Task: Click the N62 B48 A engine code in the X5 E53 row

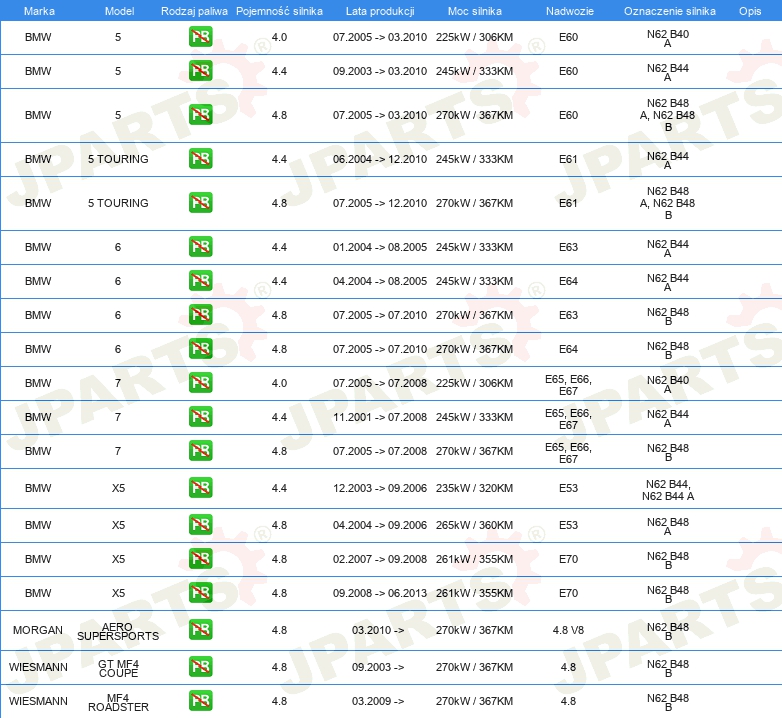Action: [668, 527]
